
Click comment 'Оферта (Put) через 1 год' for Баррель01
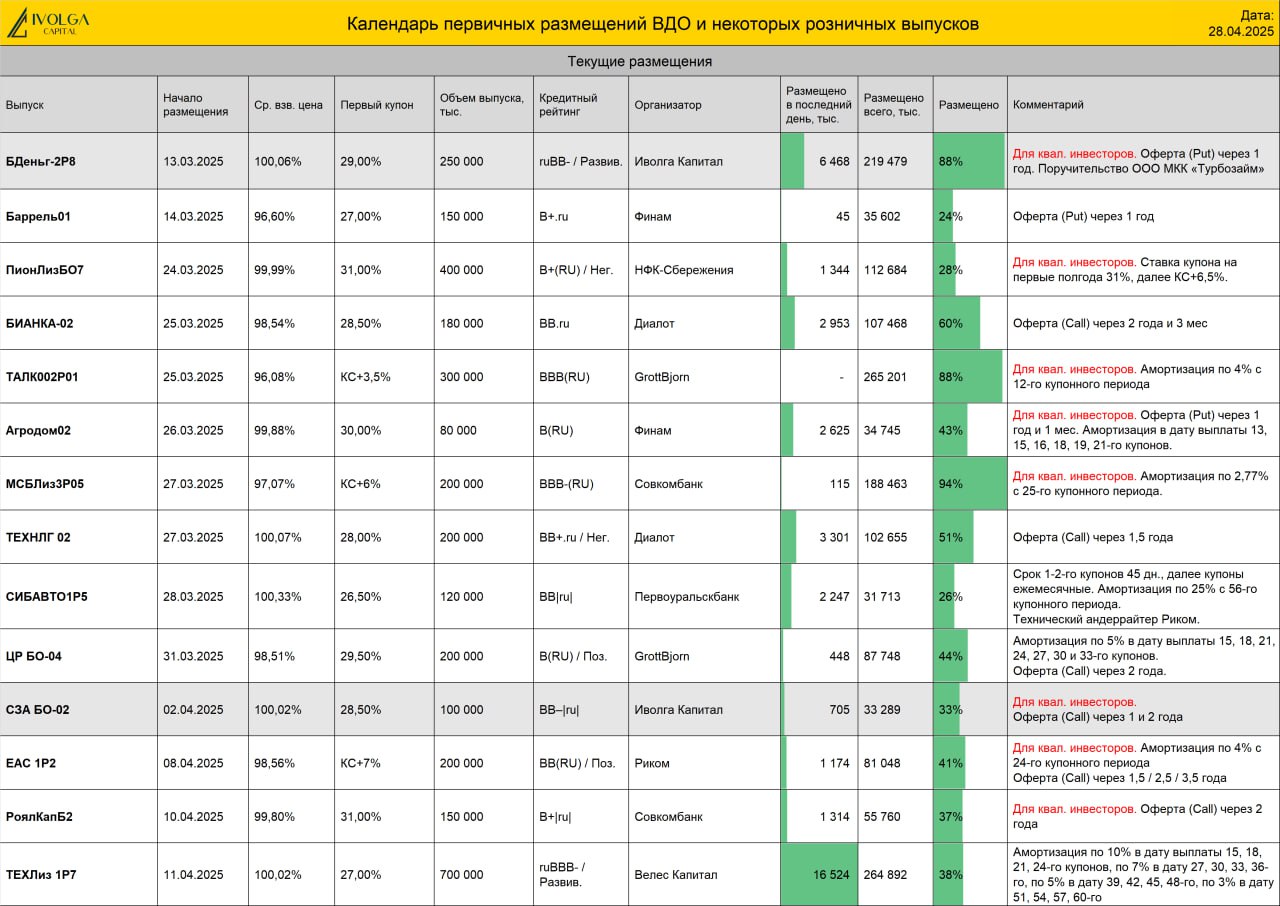click(1084, 216)
